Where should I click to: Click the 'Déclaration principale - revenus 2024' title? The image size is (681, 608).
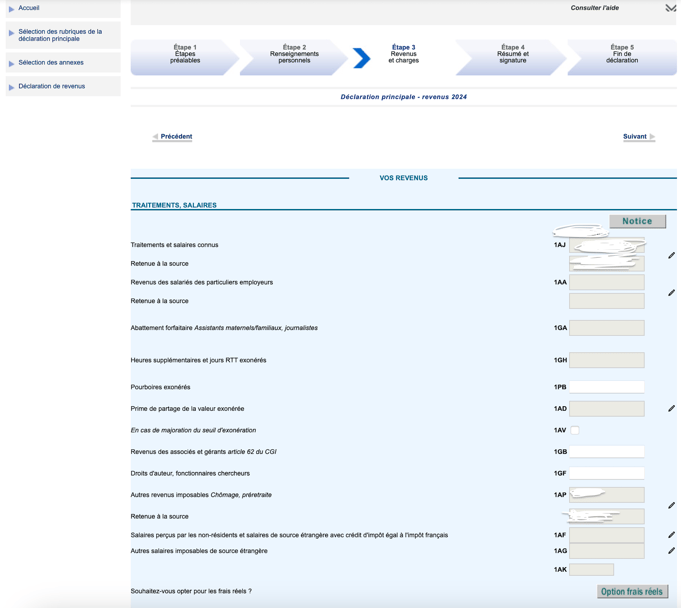tap(403, 97)
